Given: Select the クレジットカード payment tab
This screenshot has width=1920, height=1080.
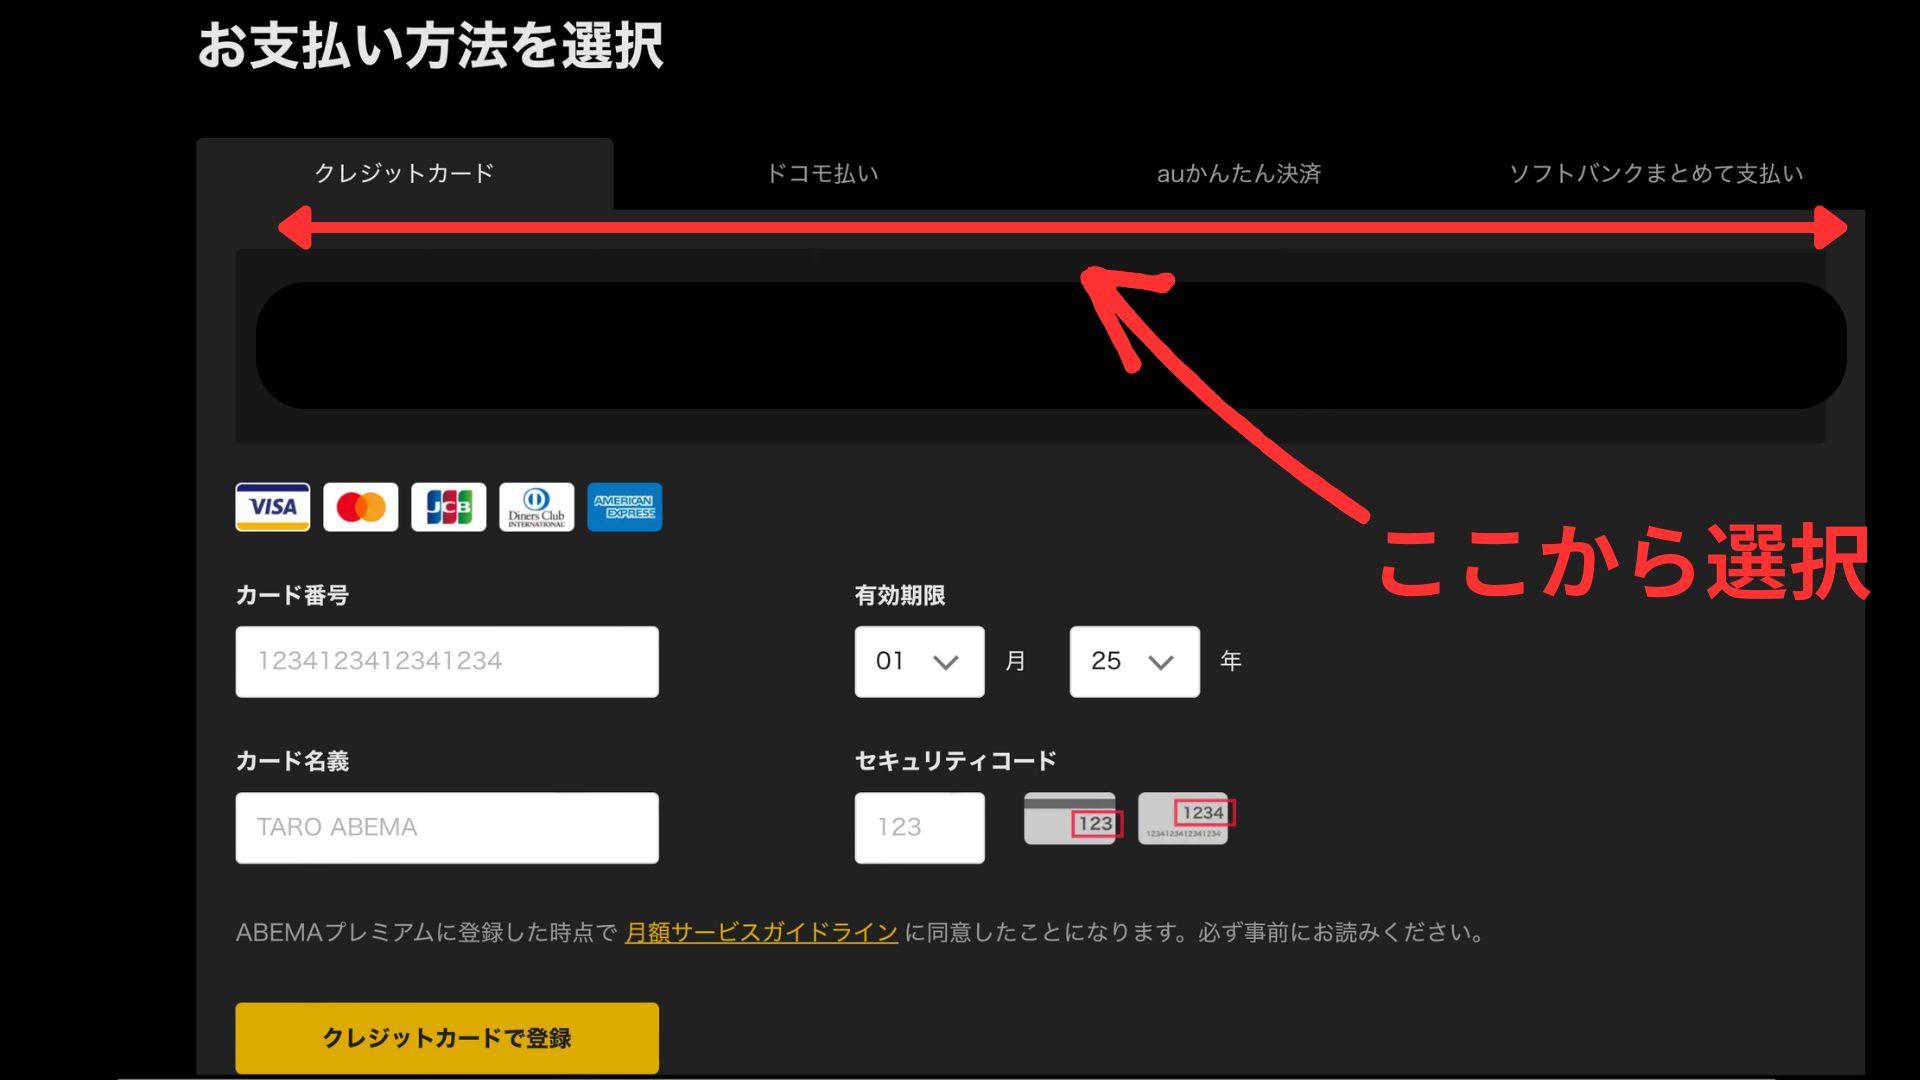Looking at the screenshot, I should 404,173.
